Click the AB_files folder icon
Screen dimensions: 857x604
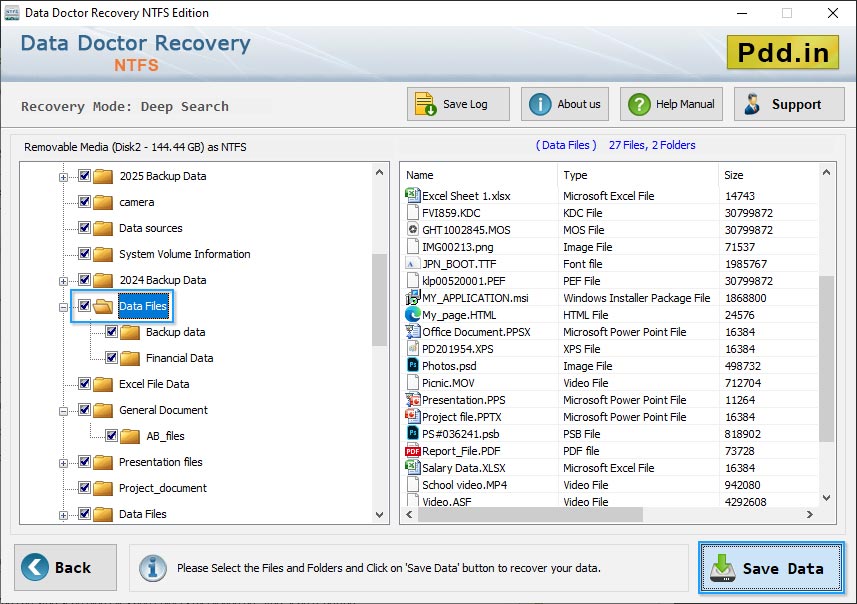[x=130, y=436]
